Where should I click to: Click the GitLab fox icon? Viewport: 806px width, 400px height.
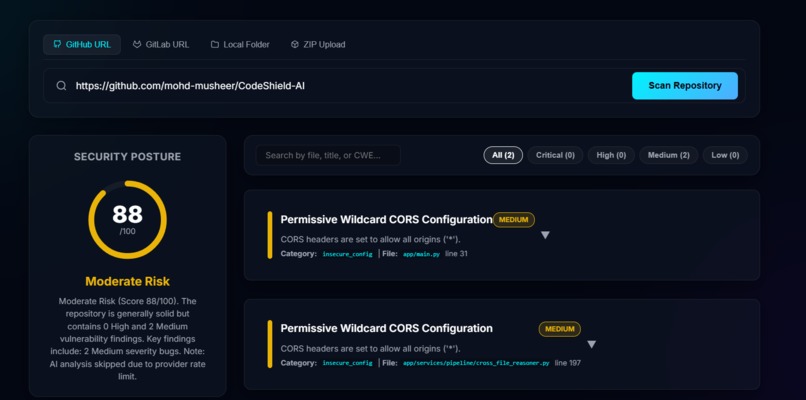tap(137, 45)
